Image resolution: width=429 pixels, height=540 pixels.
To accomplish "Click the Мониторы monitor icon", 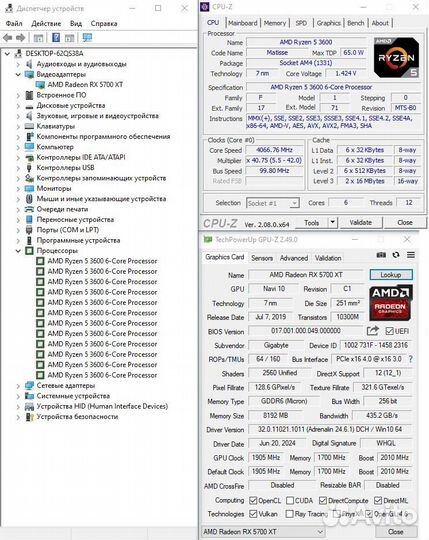I will click(30, 189).
